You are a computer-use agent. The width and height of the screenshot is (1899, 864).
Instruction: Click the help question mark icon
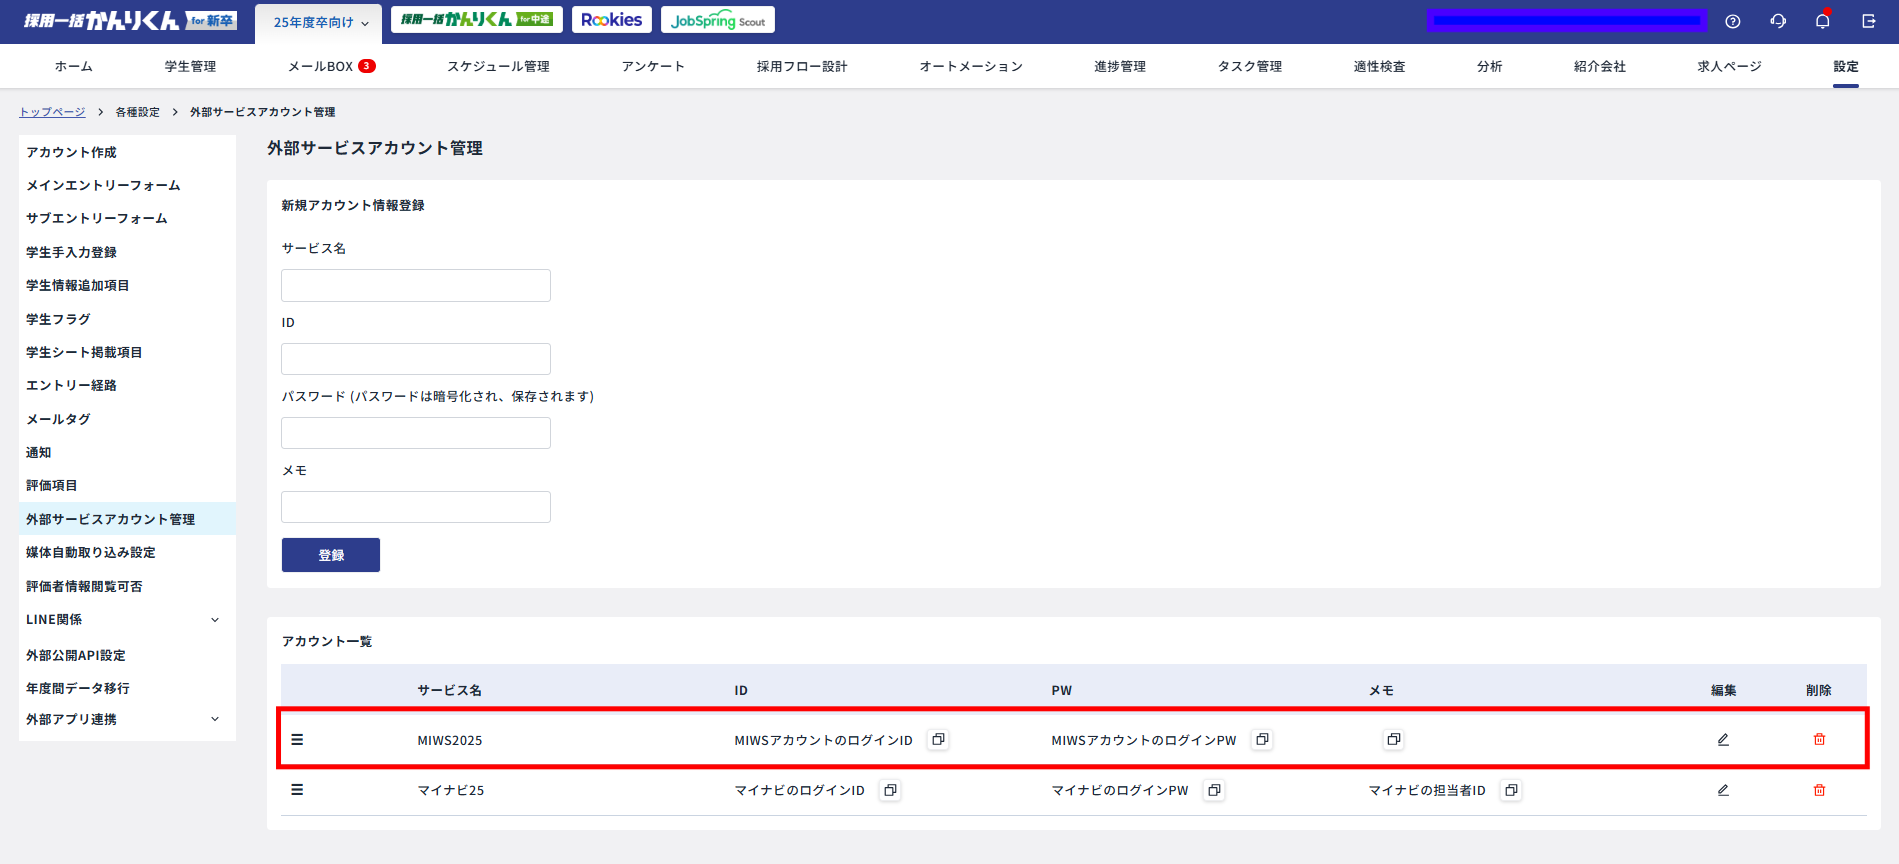(1733, 21)
